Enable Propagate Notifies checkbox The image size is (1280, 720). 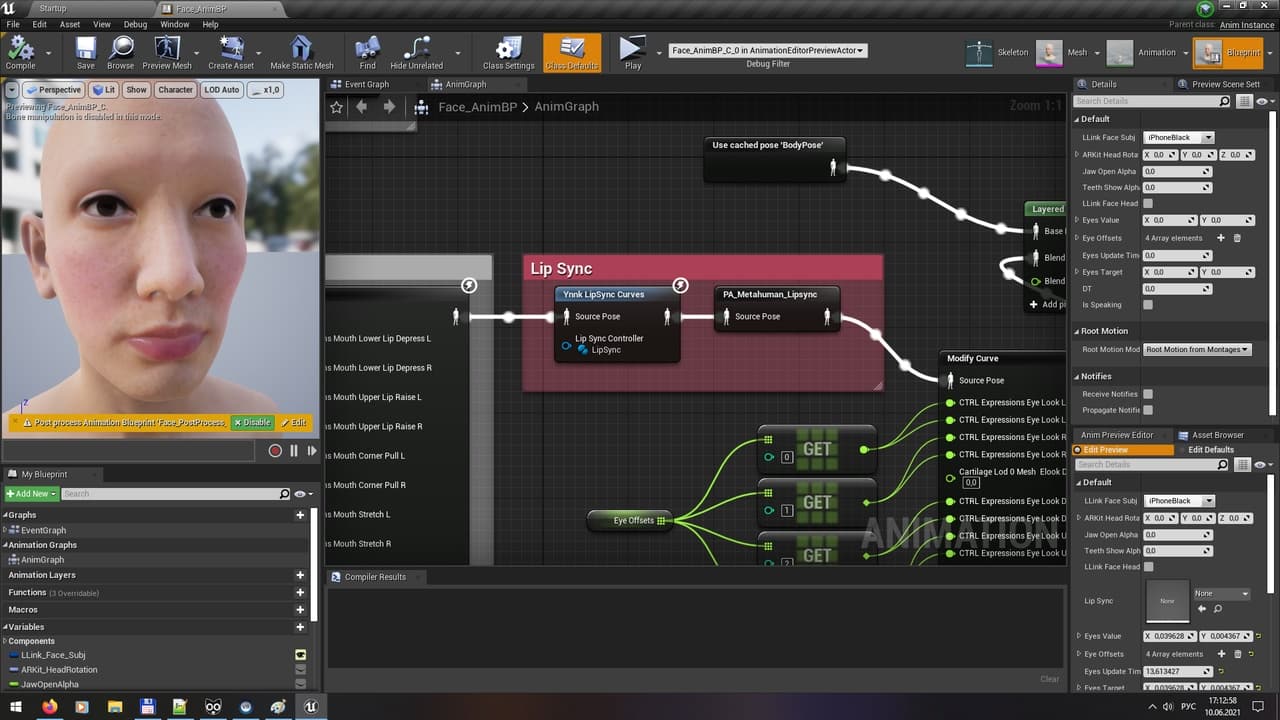[1148, 410]
